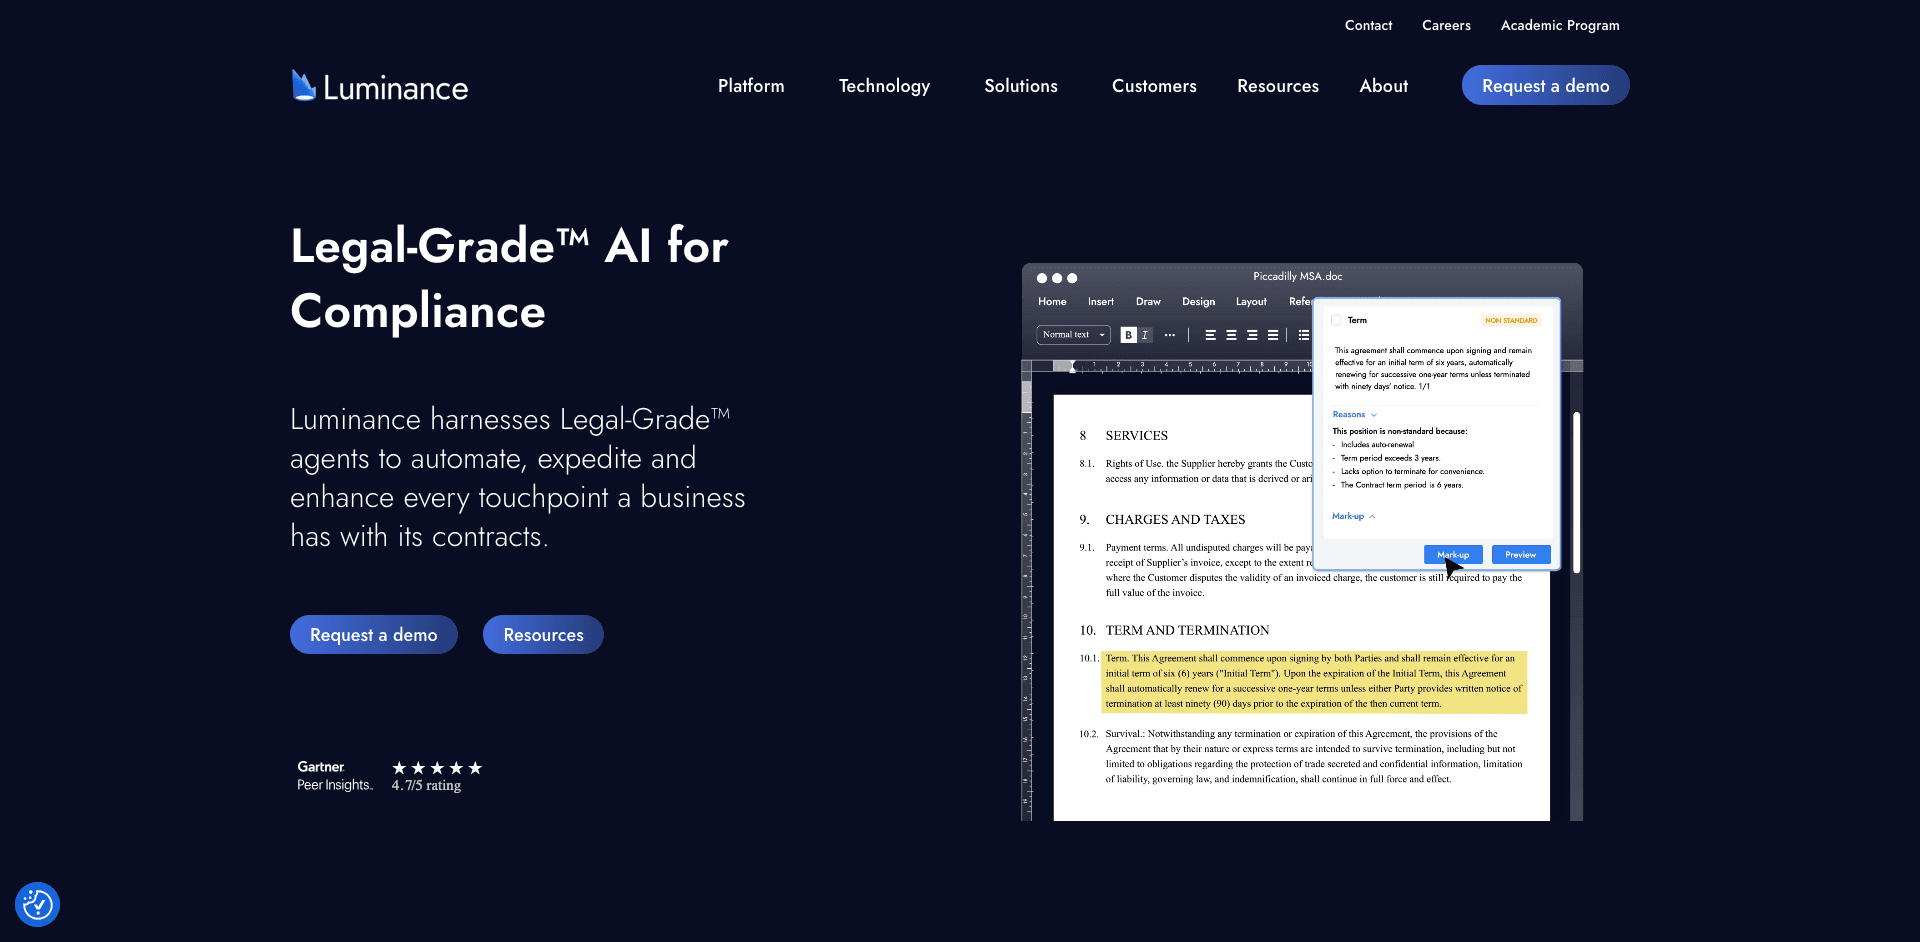The image size is (1920, 942).
Task: Click the five-star rating graphic
Action: click(437, 768)
